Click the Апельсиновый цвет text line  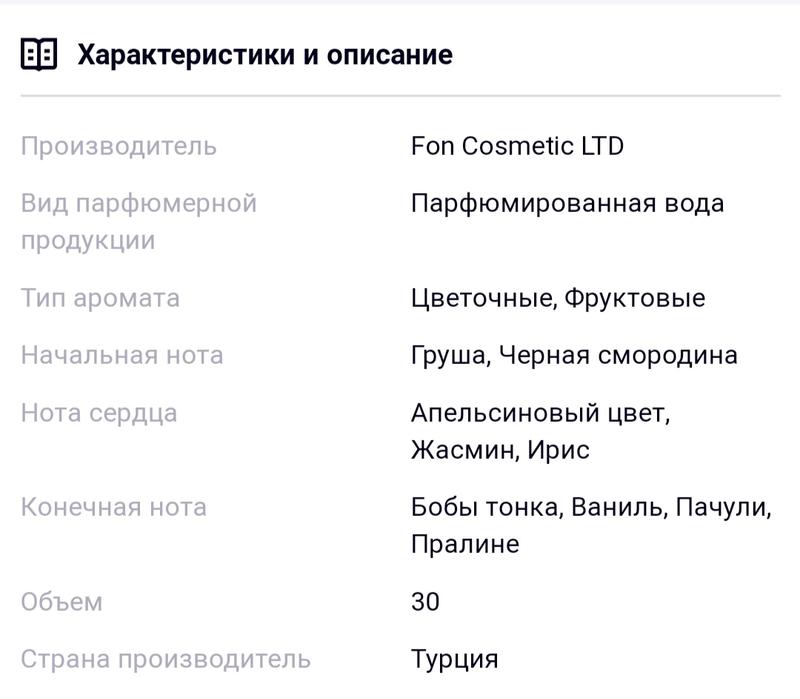tap(540, 412)
